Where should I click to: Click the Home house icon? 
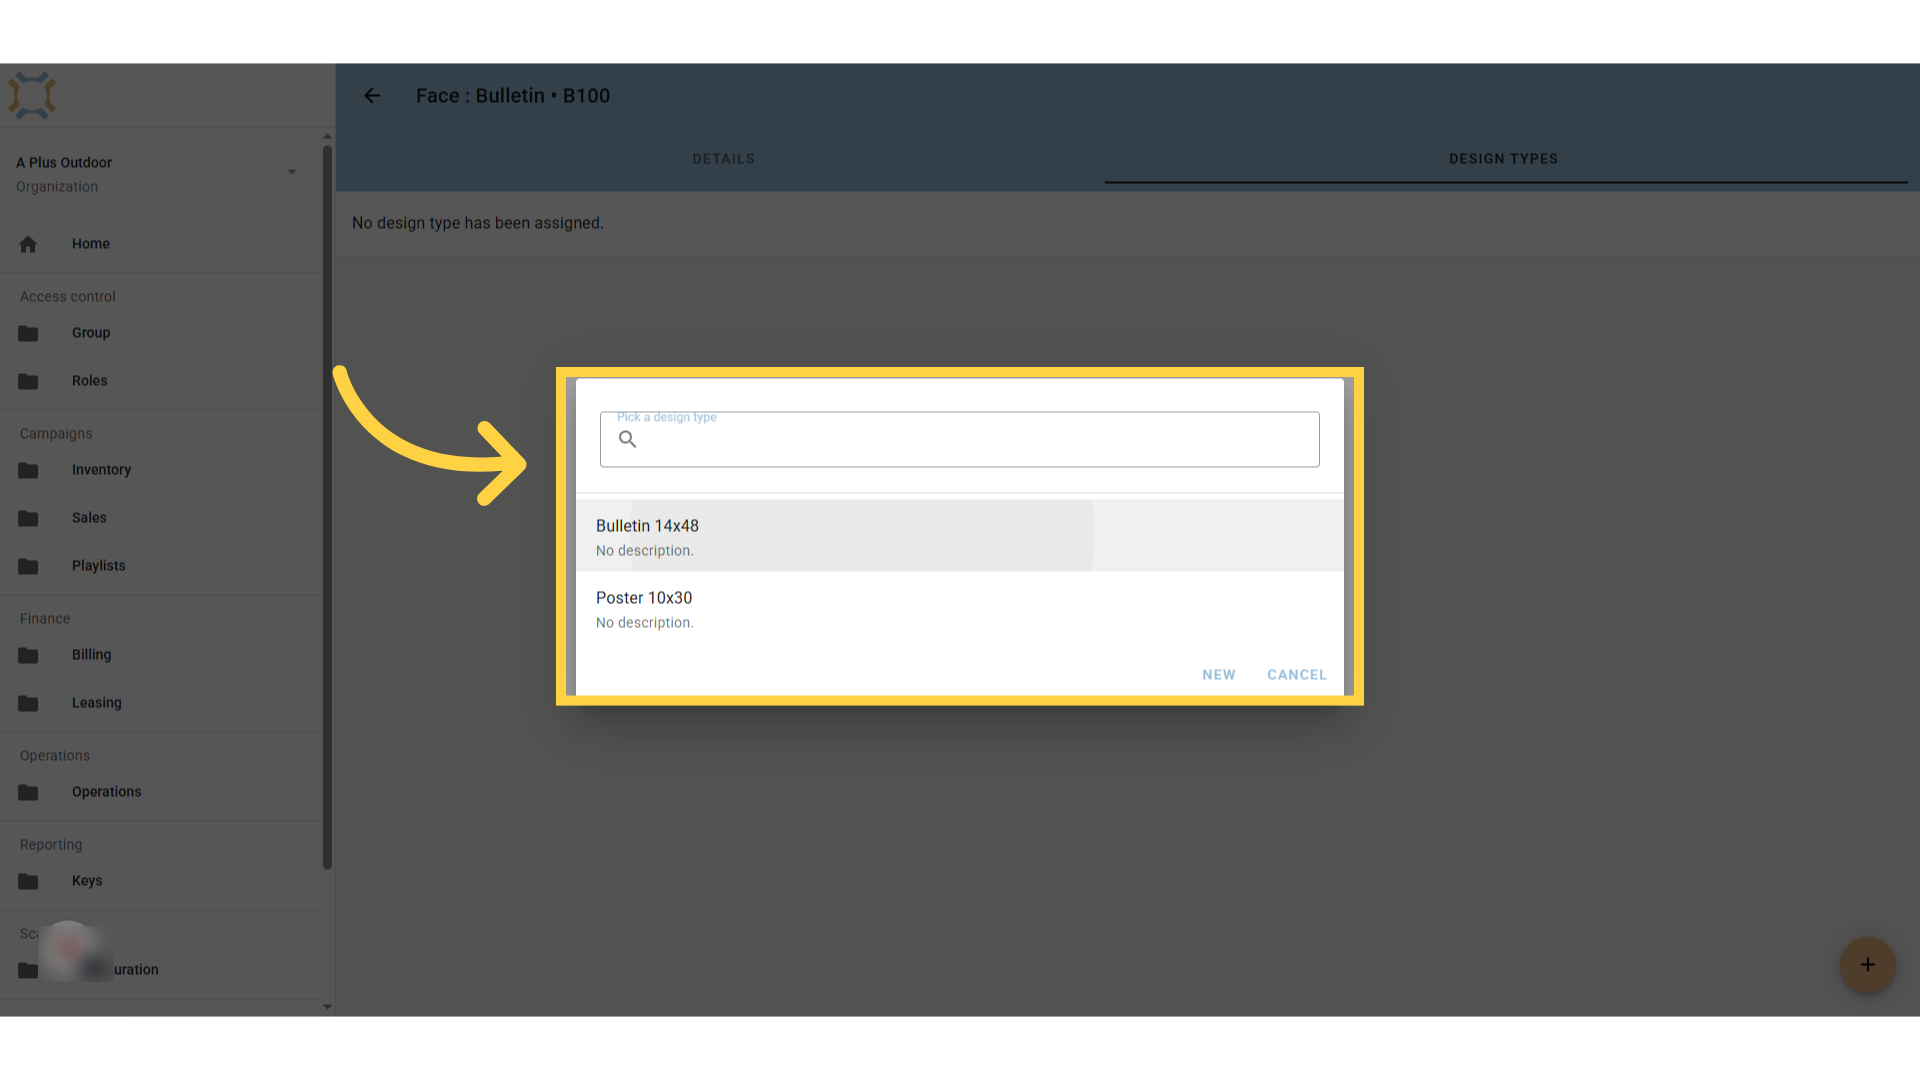coord(28,244)
